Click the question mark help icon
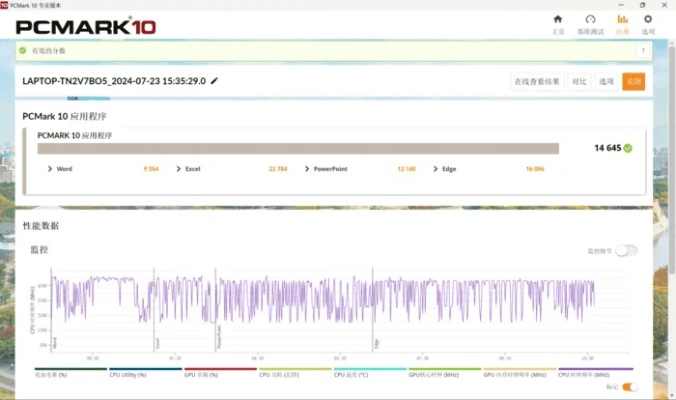 click(642, 51)
